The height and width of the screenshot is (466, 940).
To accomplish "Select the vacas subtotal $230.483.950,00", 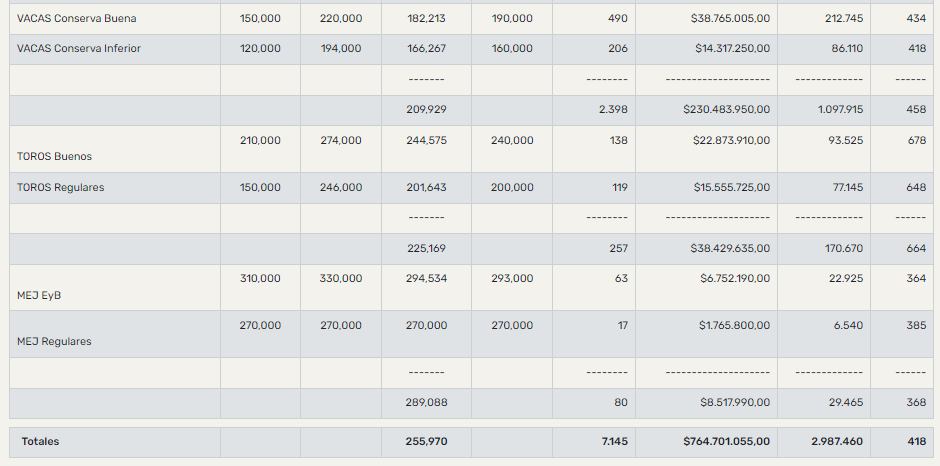I will 718,110.
